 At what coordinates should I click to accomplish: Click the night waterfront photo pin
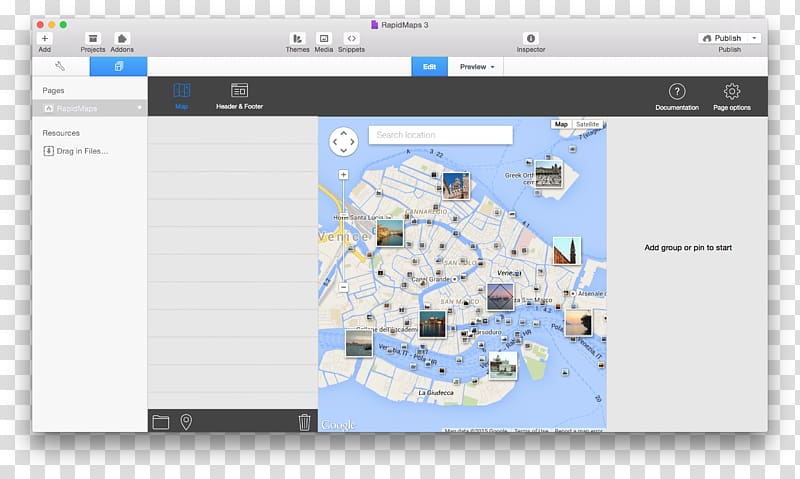pos(432,324)
